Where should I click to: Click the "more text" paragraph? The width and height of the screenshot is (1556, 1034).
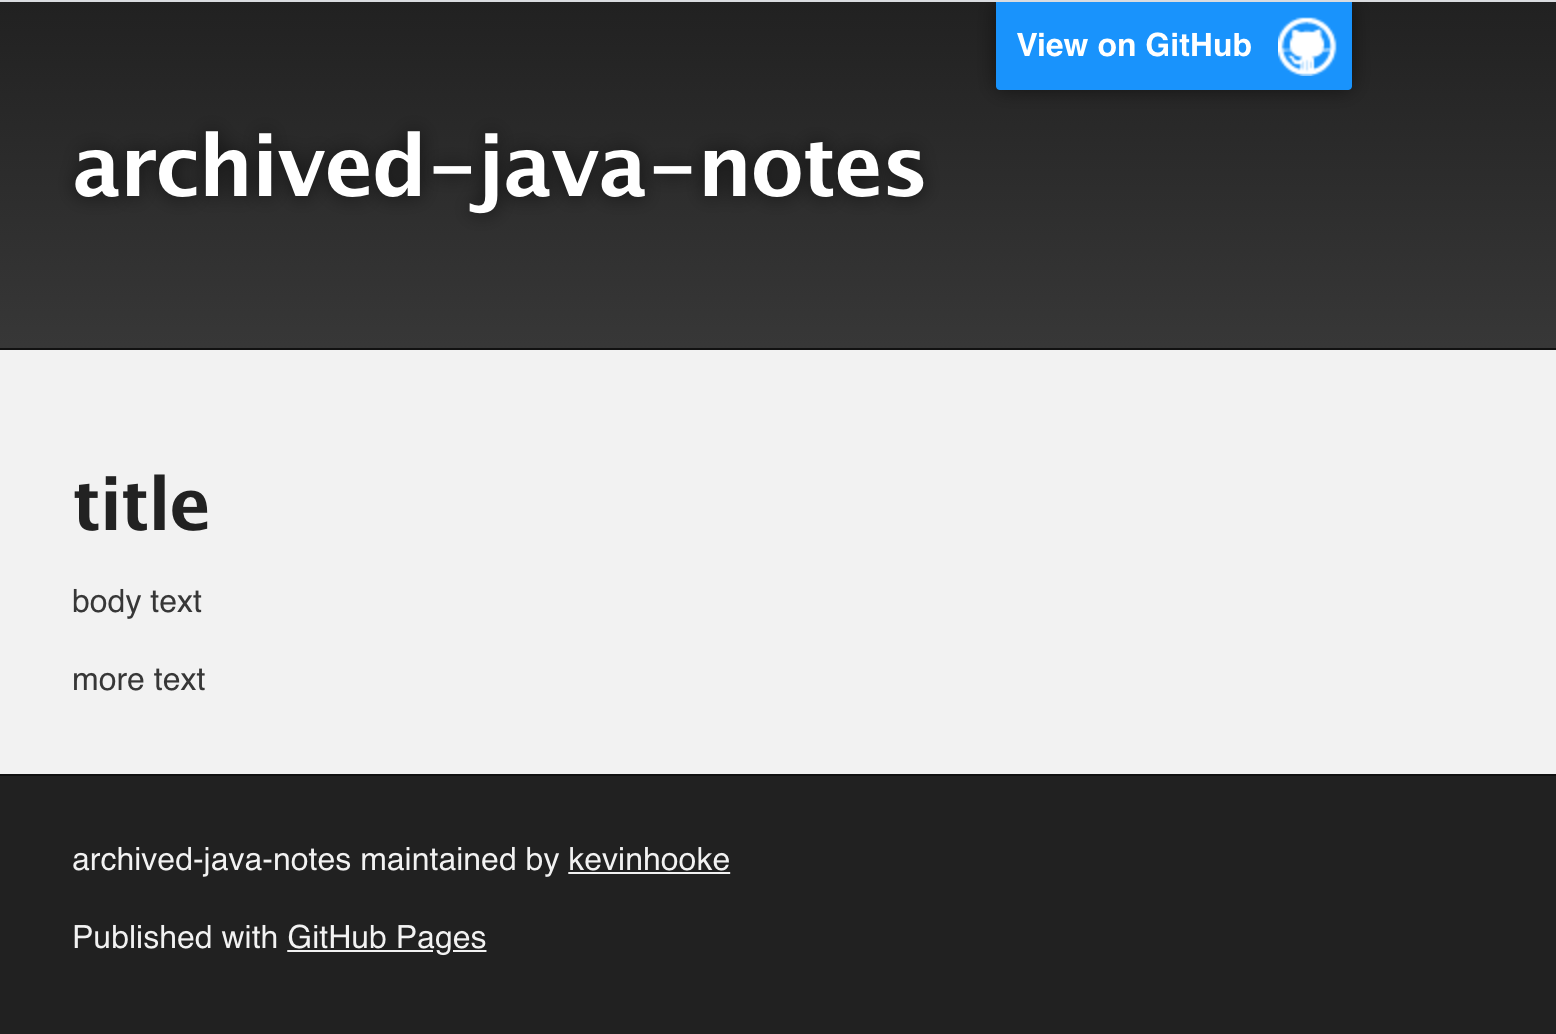click(x=139, y=679)
